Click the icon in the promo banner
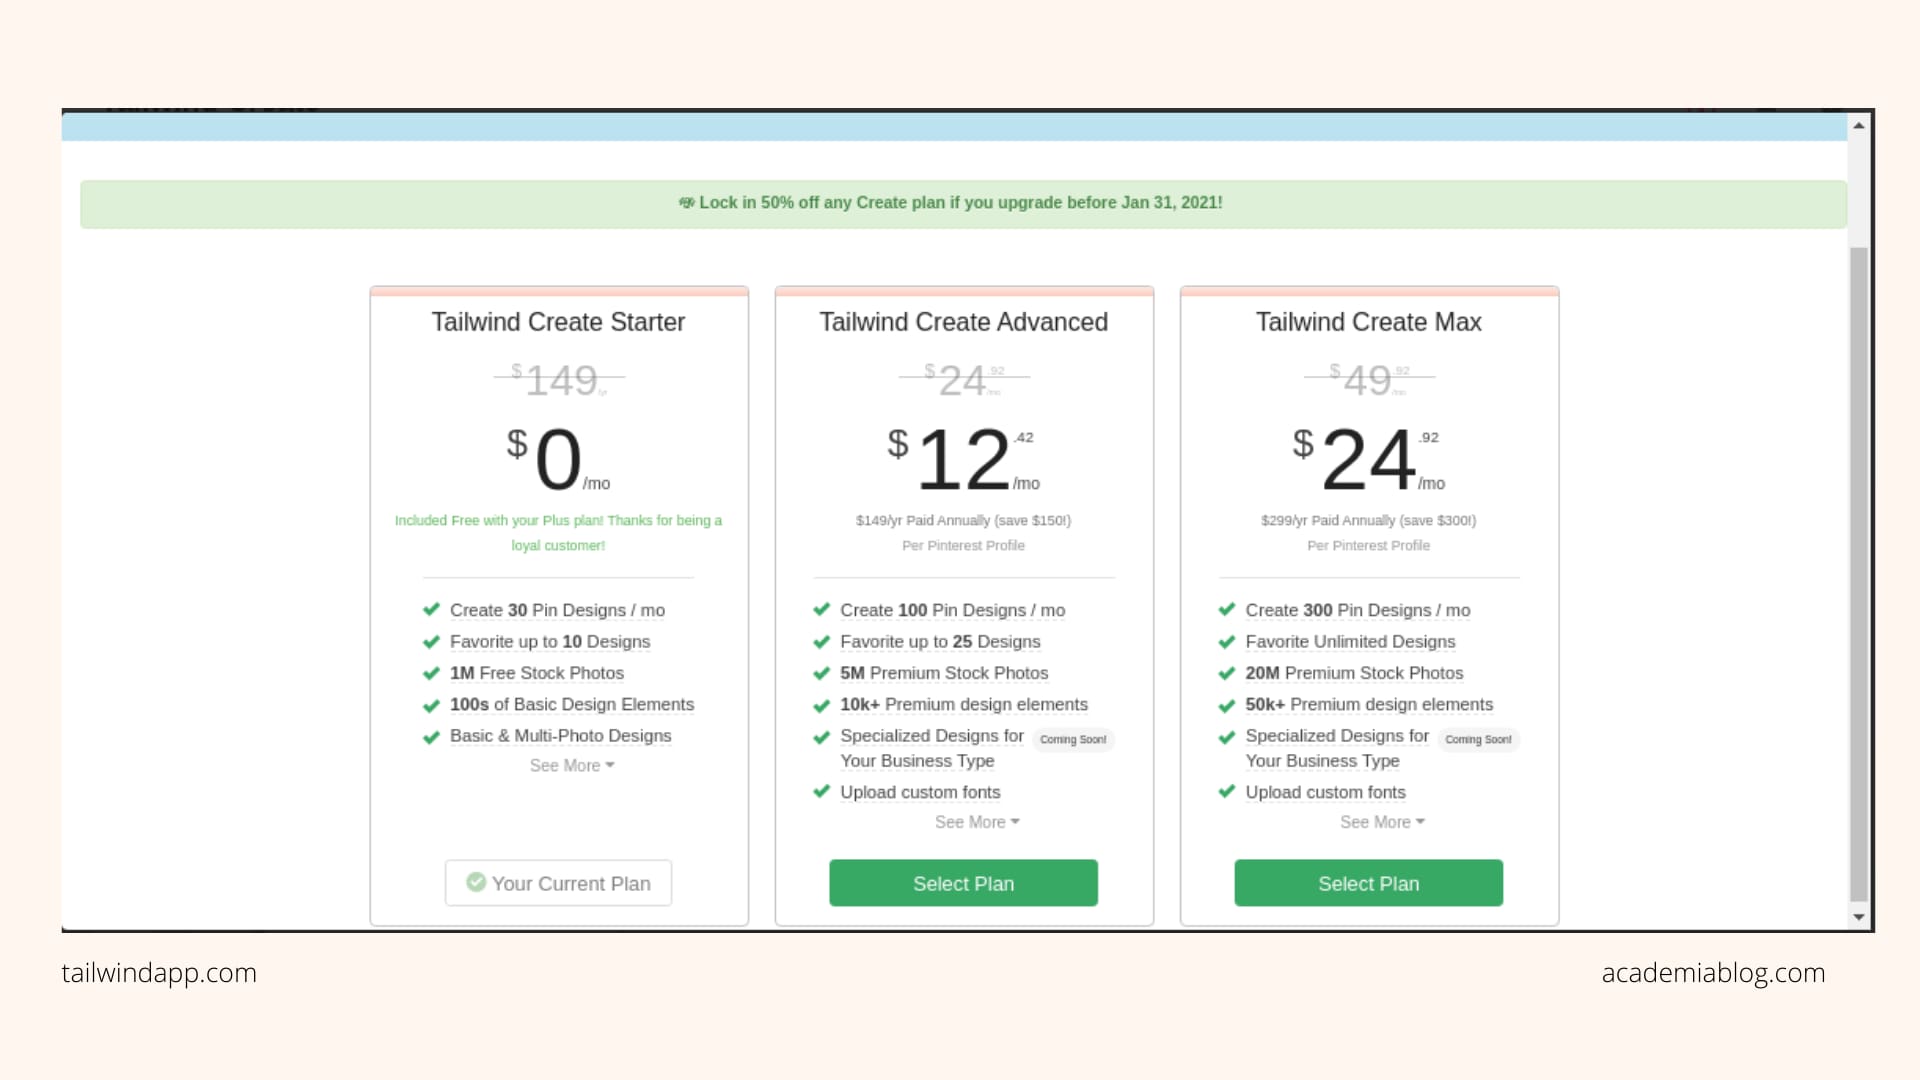This screenshot has width=1920, height=1080. [x=686, y=202]
